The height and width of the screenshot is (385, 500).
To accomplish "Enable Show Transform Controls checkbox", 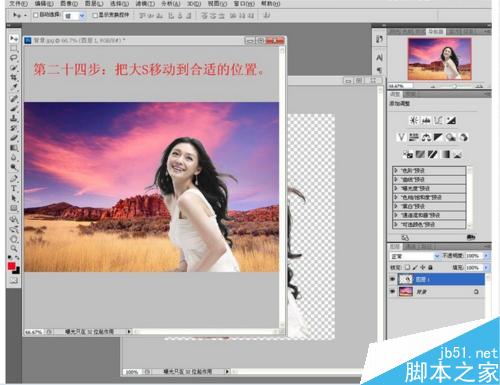I will pos(95,15).
